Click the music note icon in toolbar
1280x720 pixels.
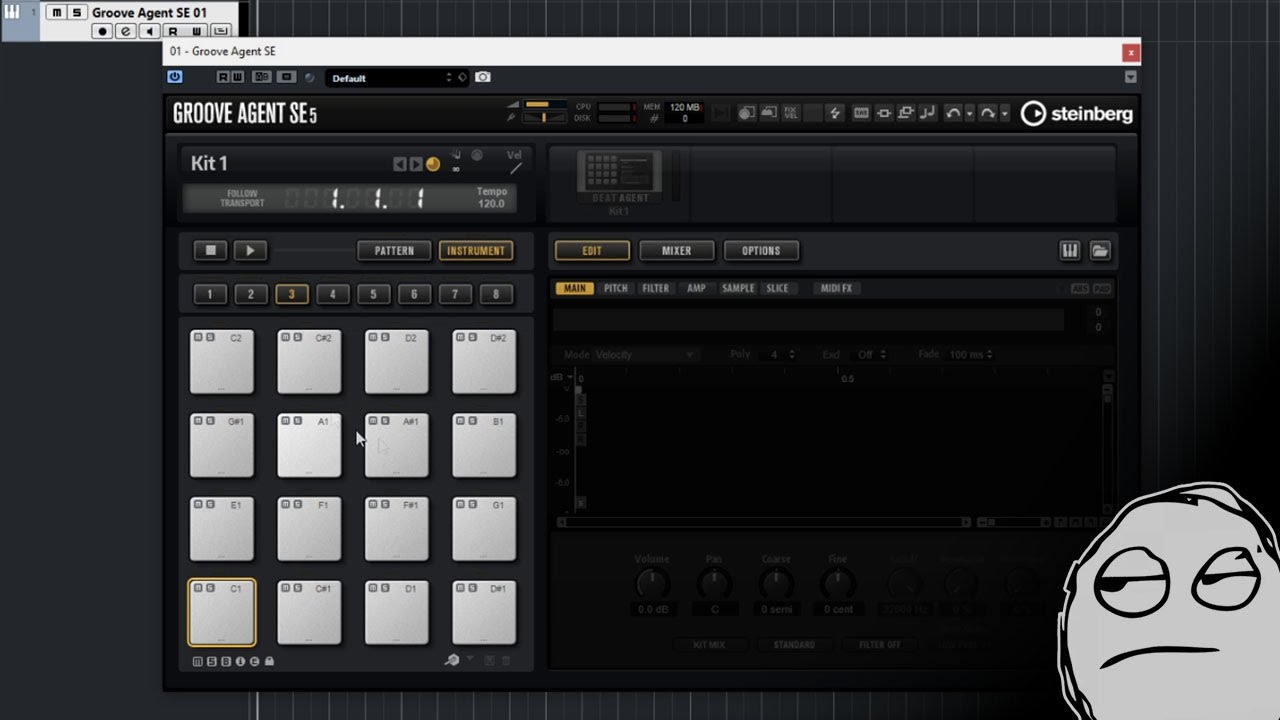click(927, 113)
